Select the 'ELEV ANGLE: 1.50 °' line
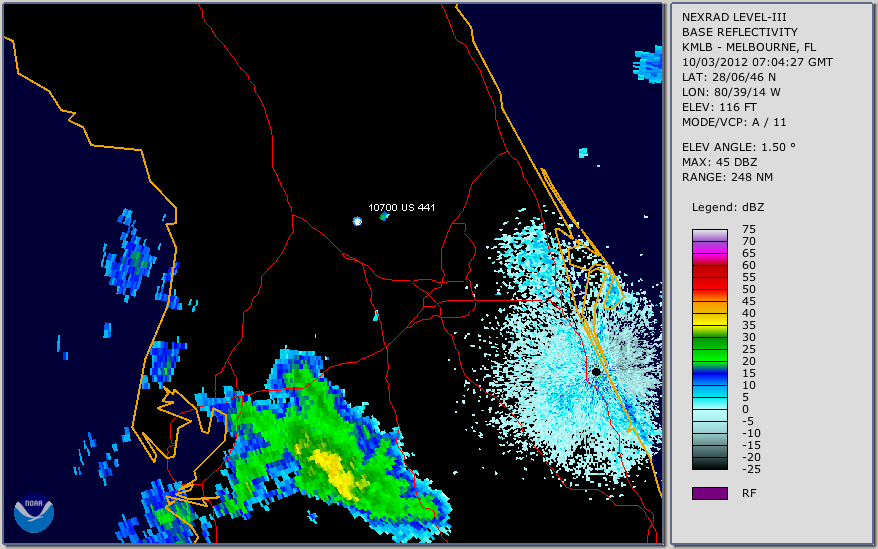 [738, 147]
